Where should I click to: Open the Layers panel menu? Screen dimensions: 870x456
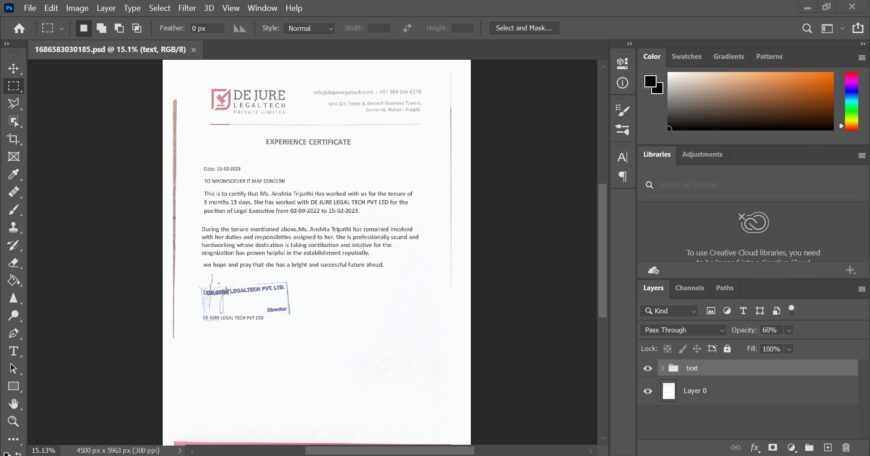pyautogui.click(x=862, y=289)
